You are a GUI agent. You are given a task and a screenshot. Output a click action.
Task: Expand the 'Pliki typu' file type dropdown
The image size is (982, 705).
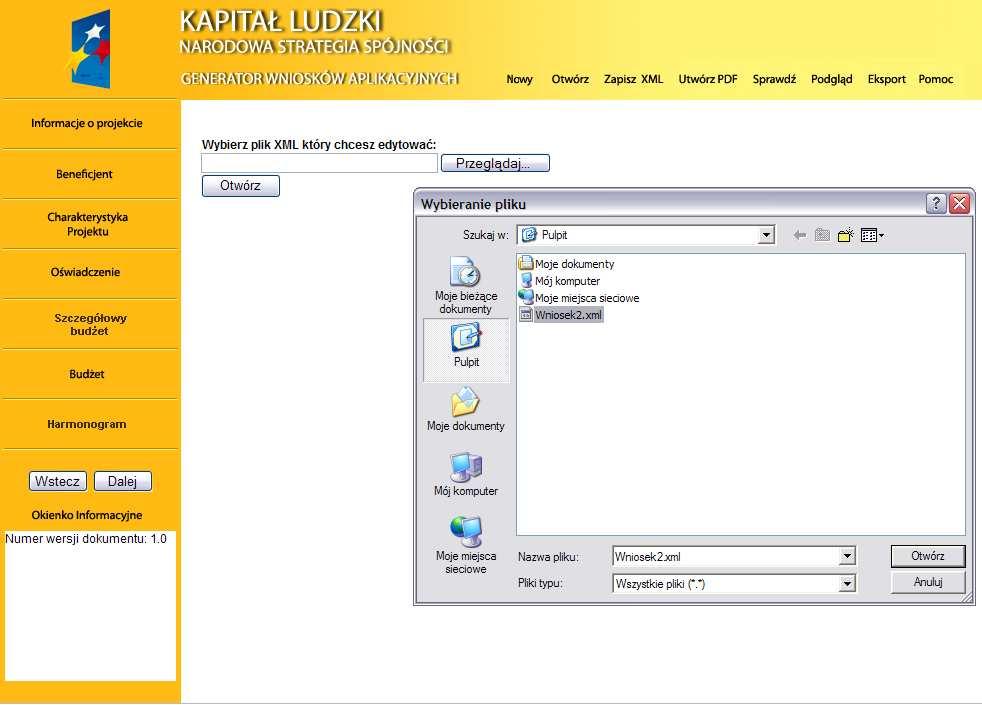tap(847, 584)
